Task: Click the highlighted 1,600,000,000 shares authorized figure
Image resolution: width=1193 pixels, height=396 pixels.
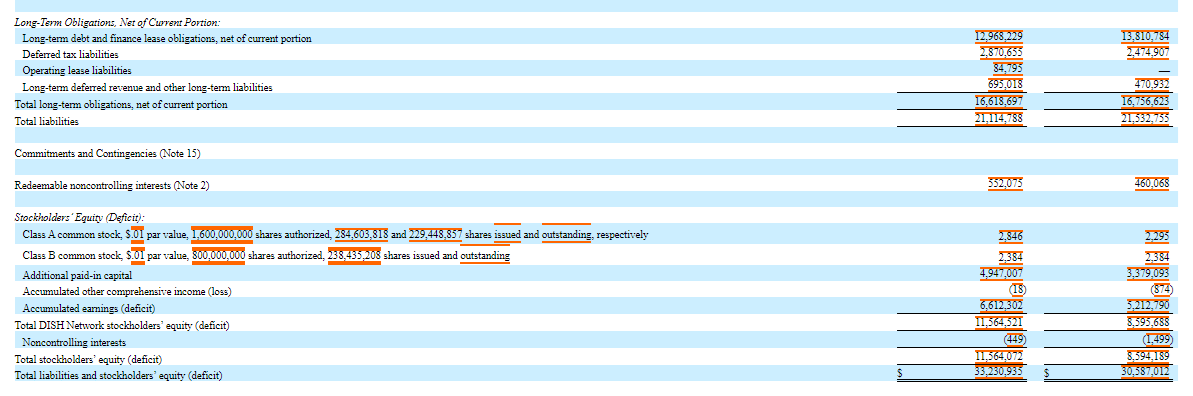Action: point(222,235)
